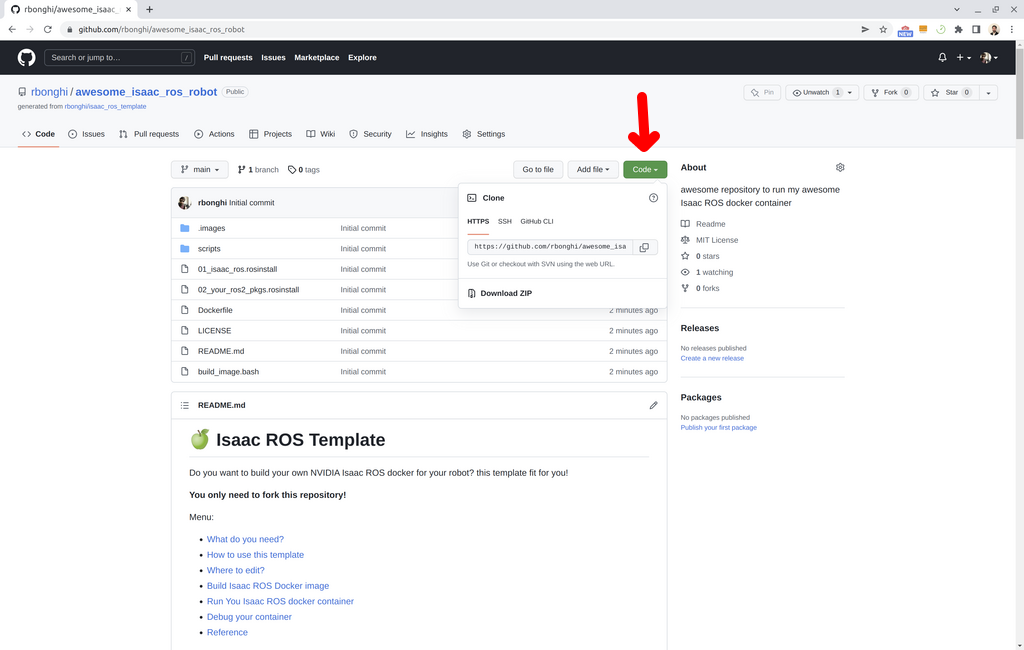
Task: Open the Security tab
Action: click(x=370, y=134)
